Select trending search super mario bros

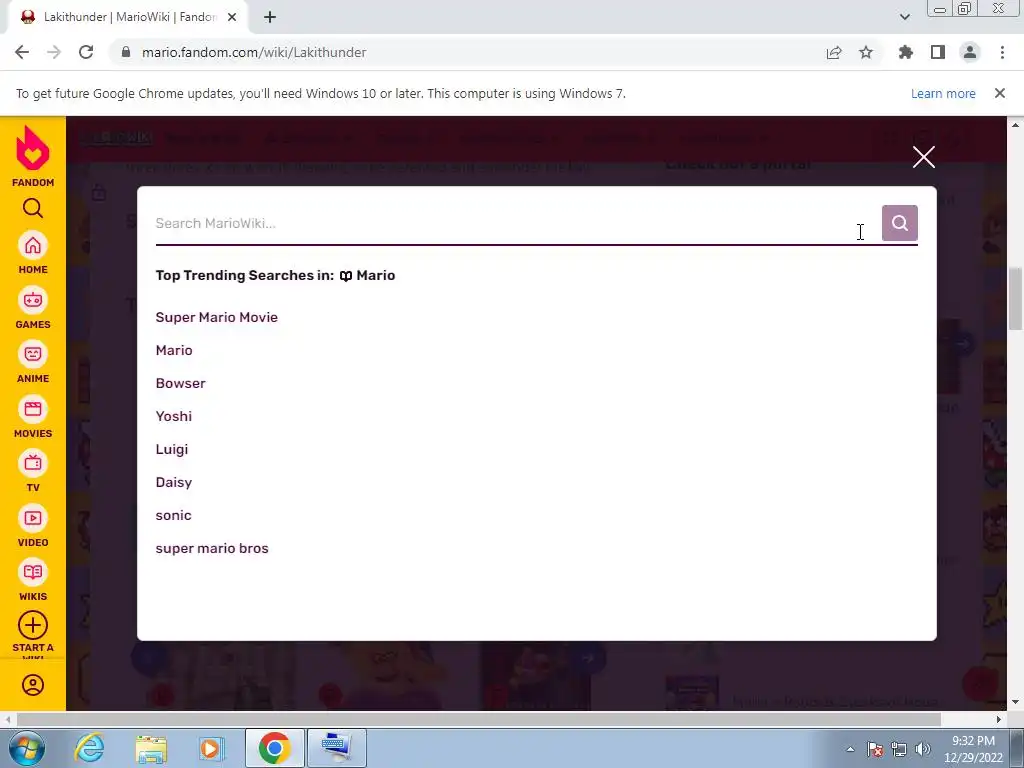point(212,549)
